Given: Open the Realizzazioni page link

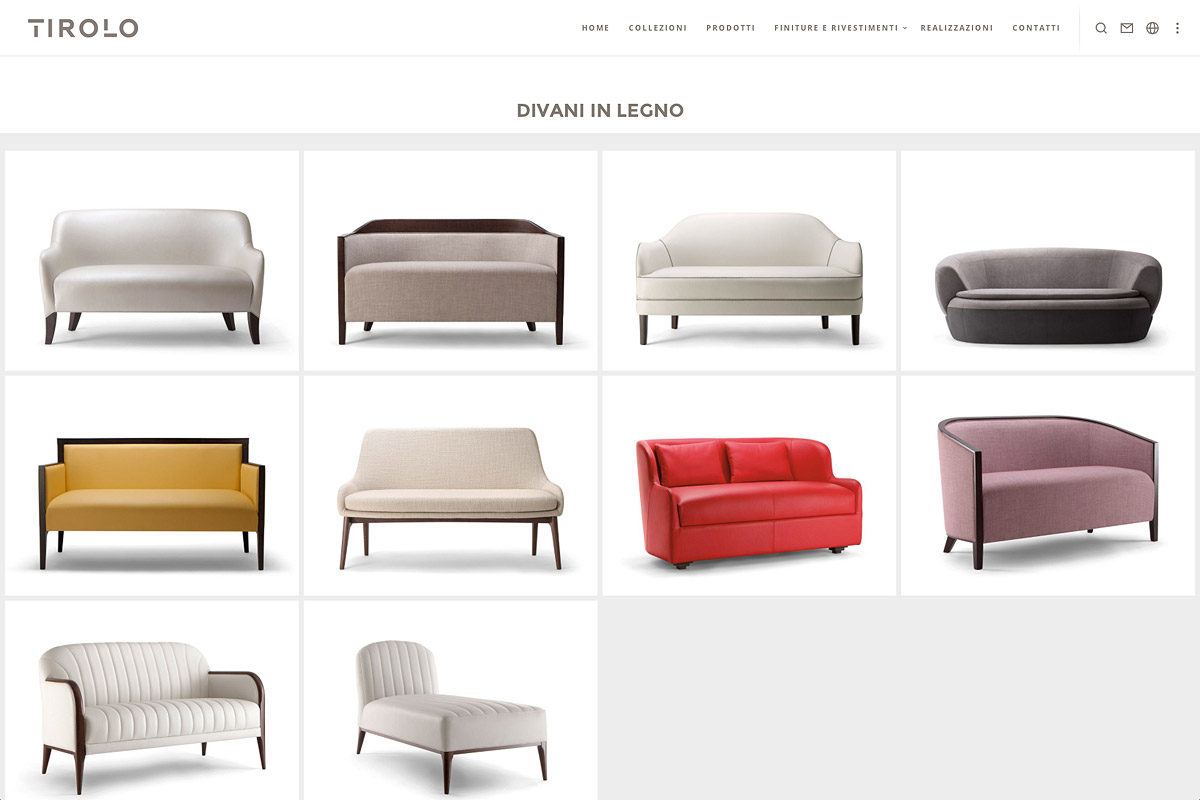Looking at the screenshot, I should click(957, 28).
